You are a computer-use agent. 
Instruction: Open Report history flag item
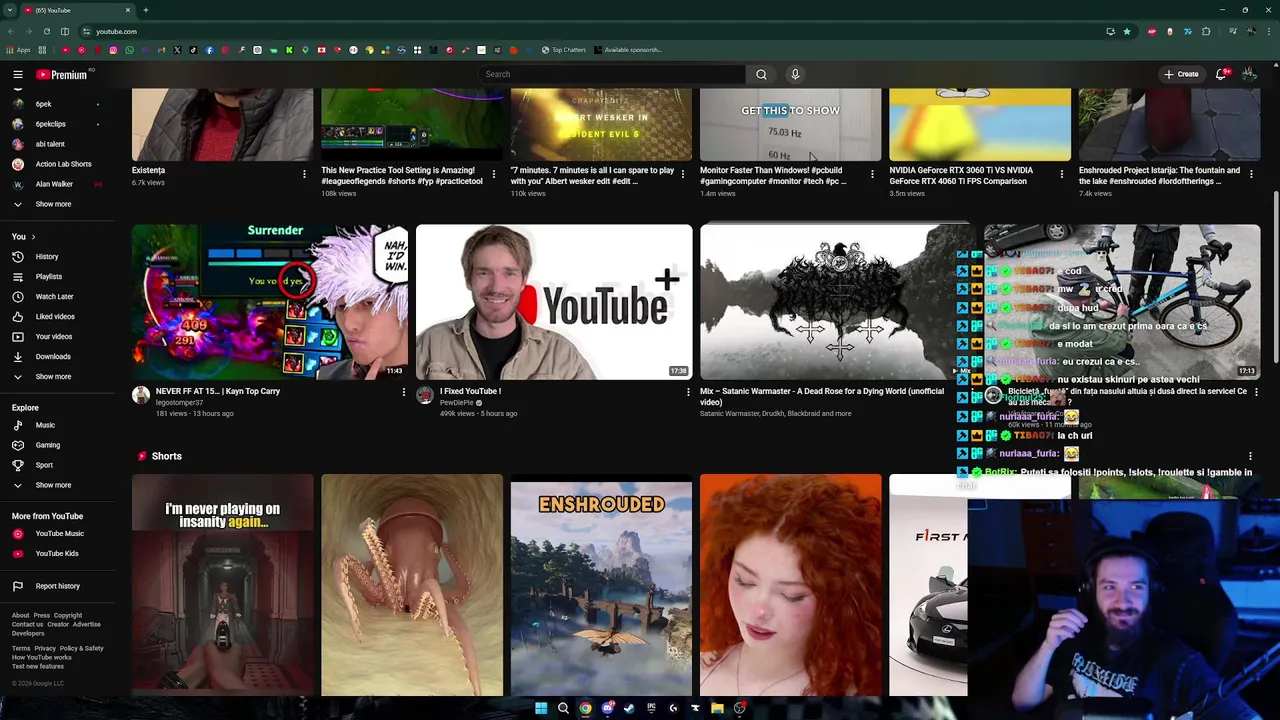pyautogui.click(x=57, y=586)
